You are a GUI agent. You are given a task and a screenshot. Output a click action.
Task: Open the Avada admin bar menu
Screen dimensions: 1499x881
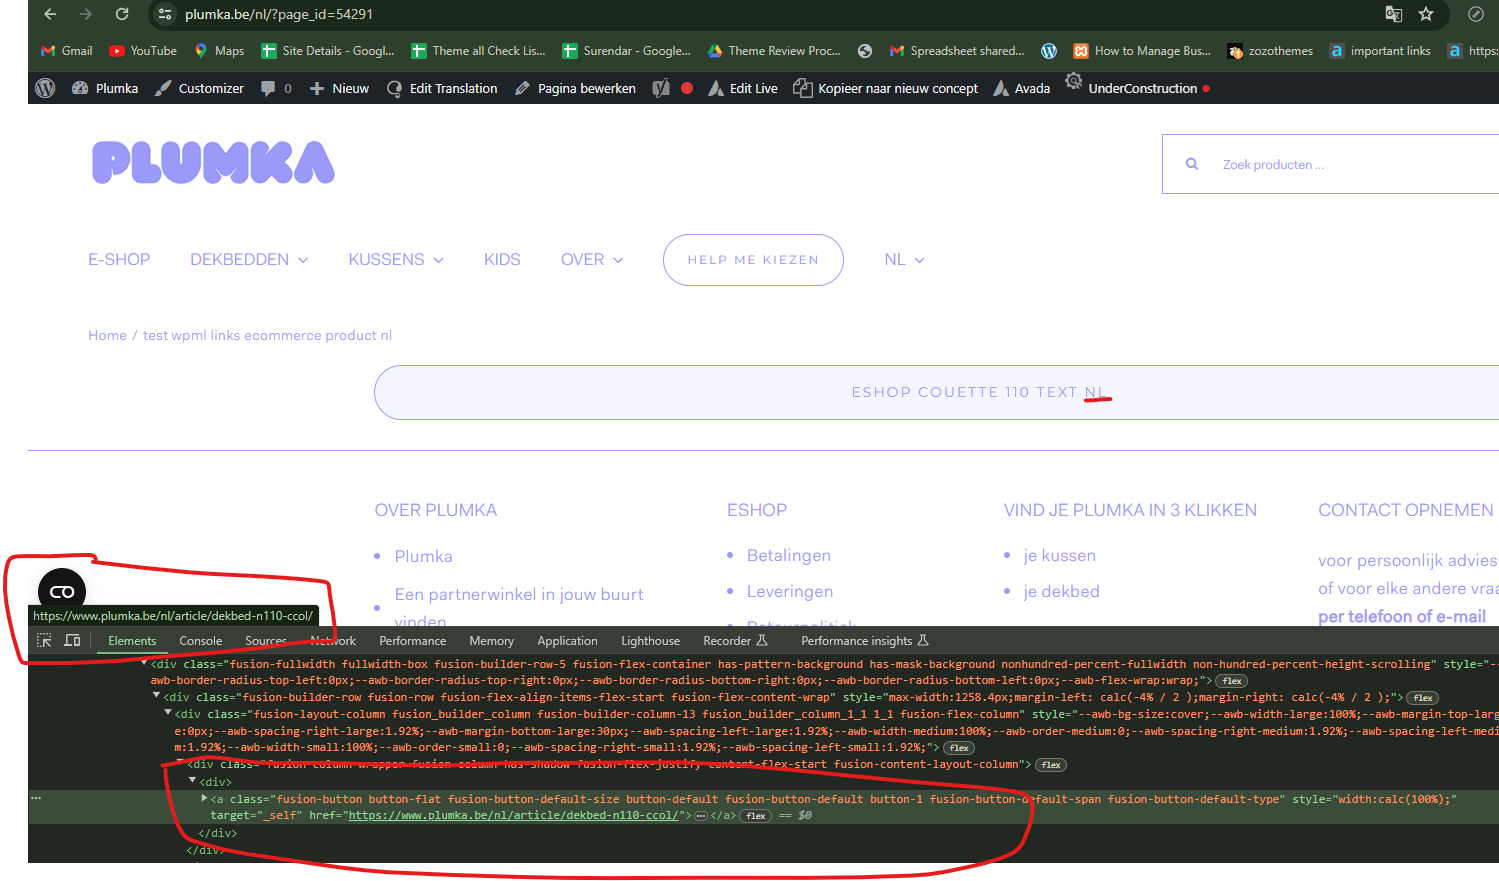(1021, 88)
